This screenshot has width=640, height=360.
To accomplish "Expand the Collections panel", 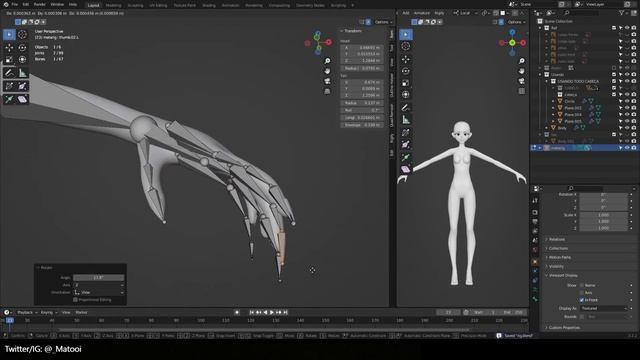I will point(558,249).
